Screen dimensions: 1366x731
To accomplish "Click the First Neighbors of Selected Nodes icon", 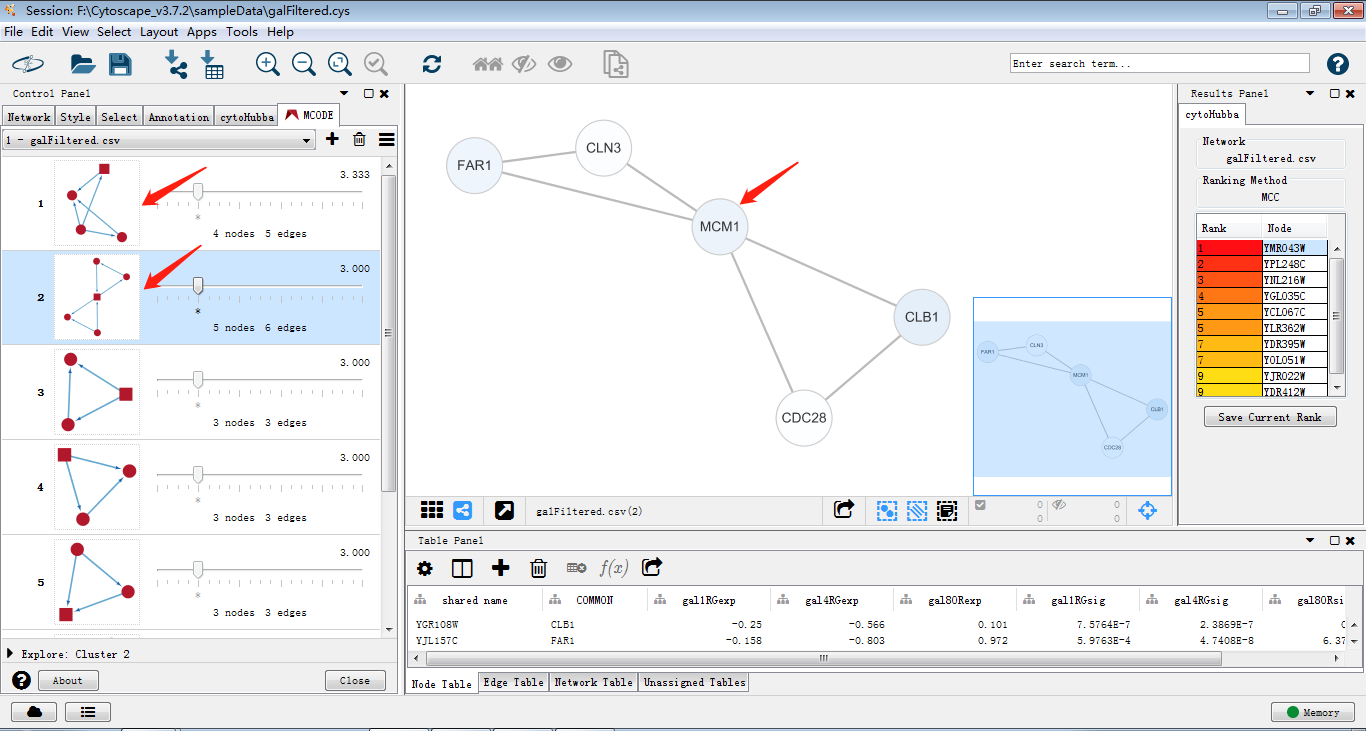I will coord(487,64).
